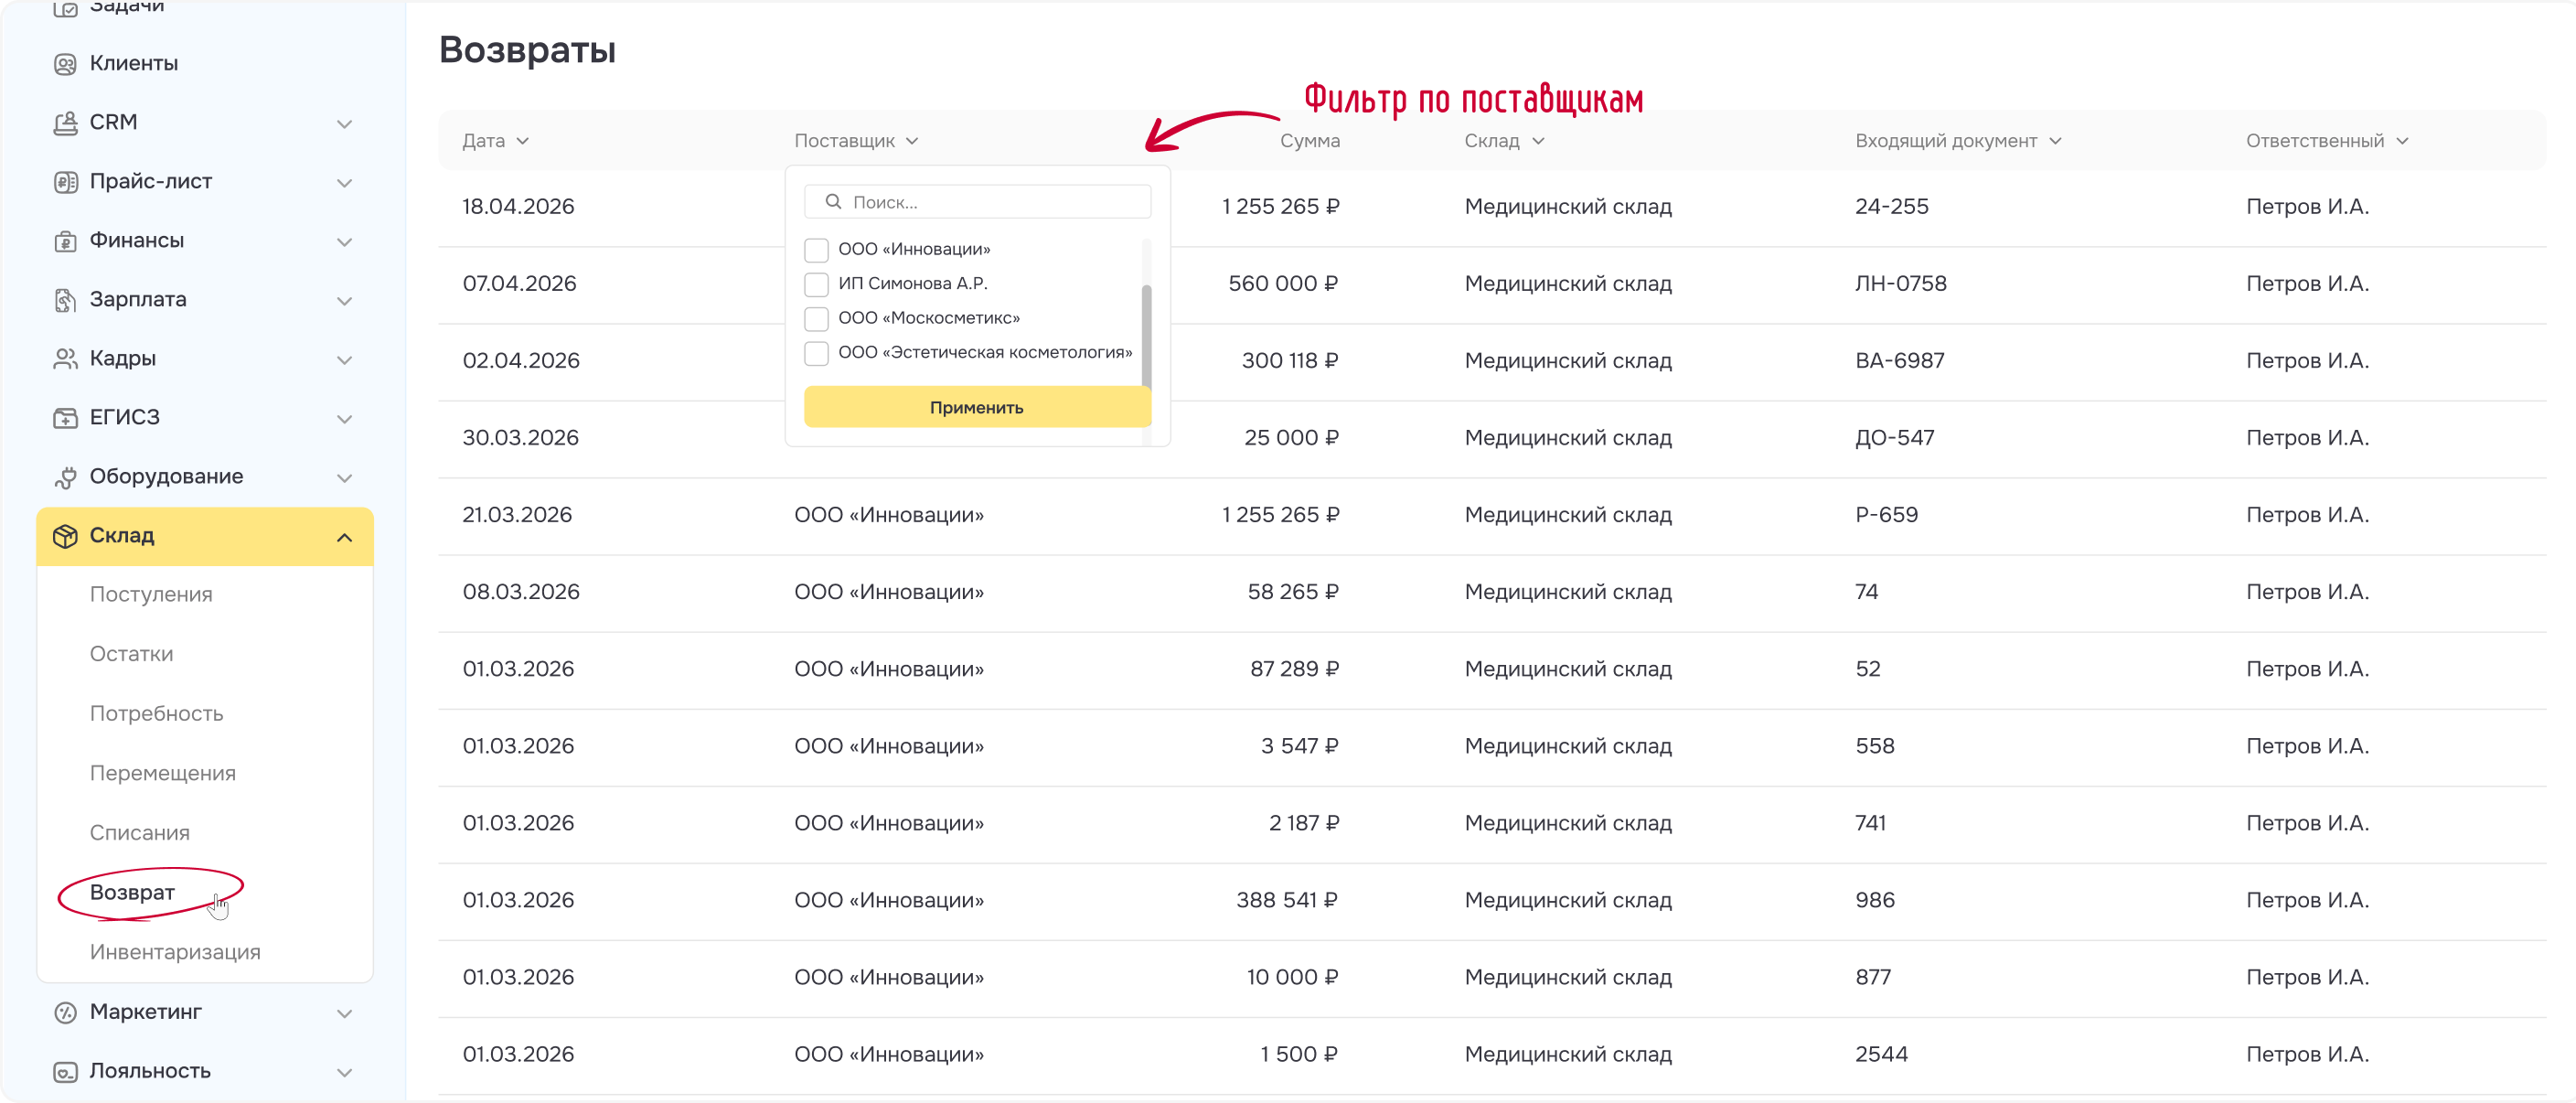This screenshot has width=2576, height=1103.
Task: Expand the Финансы menu chevron
Action: click(344, 242)
